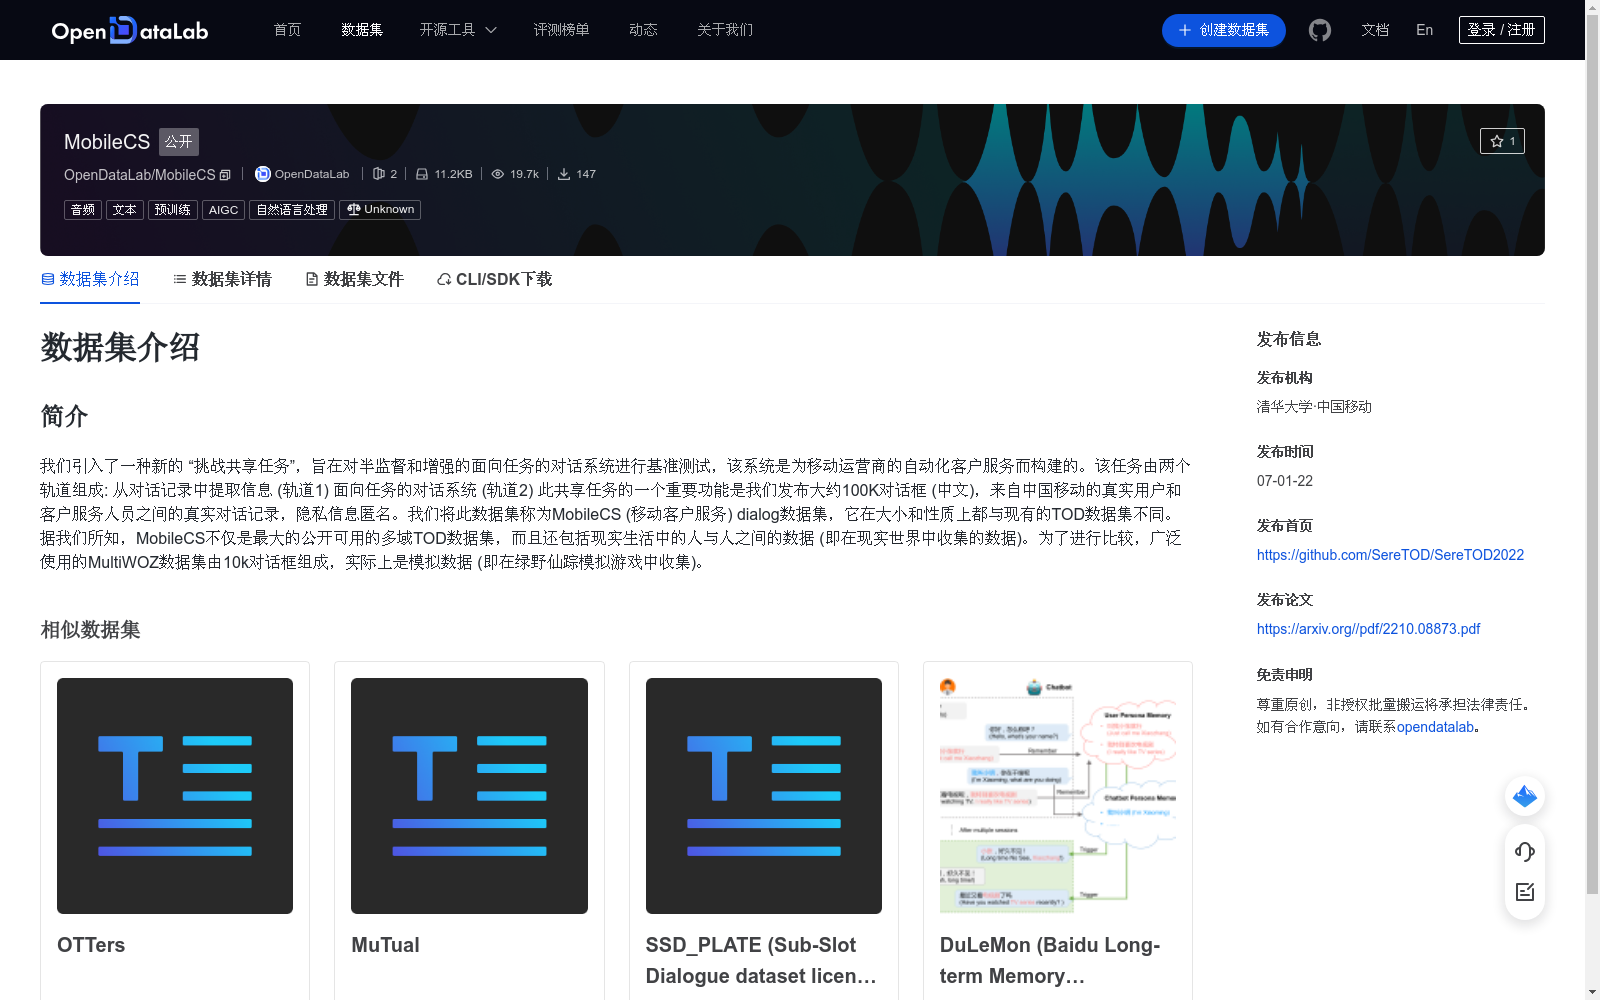Open the GitHub icon link
1600x1000 pixels.
click(x=1320, y=30)
